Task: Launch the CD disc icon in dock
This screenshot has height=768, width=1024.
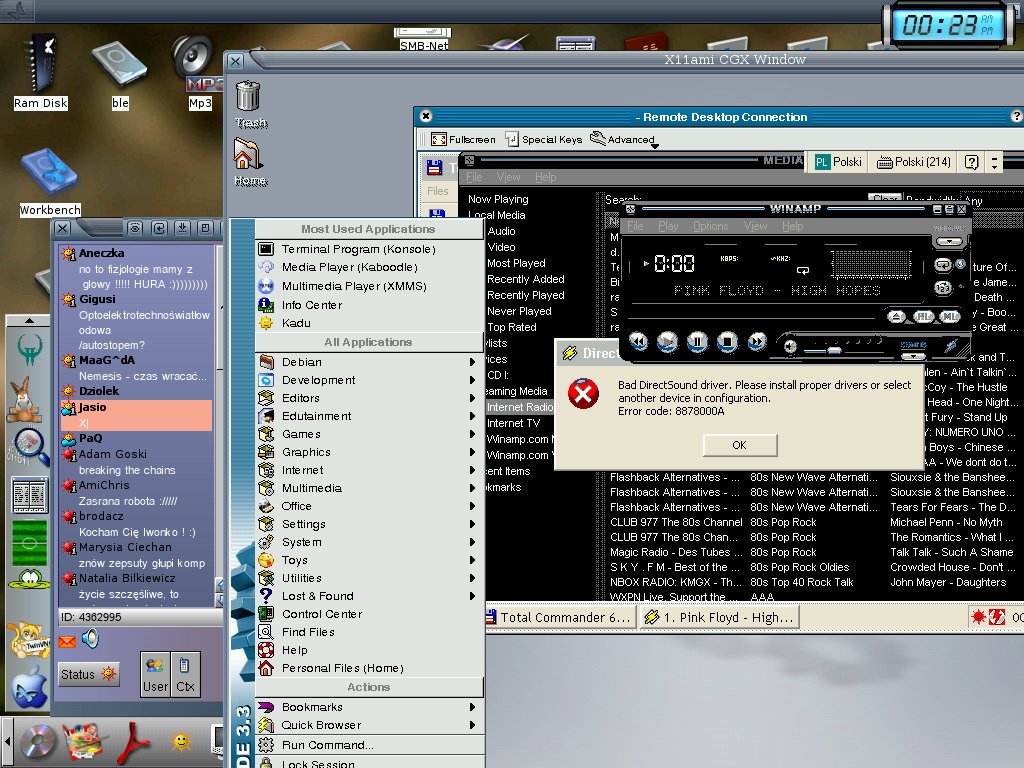Action: [x=37, y=743]
